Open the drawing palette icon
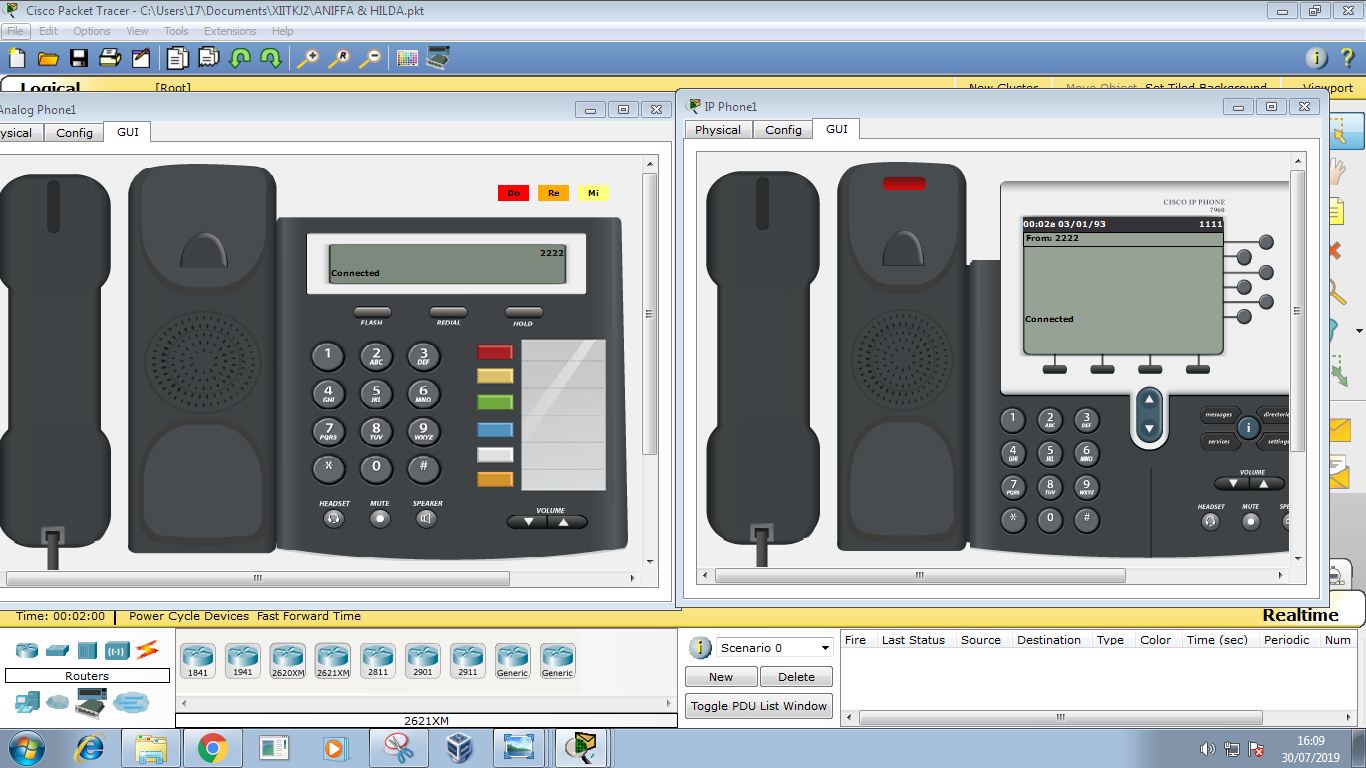1366x768 pixels. click(x=407, y=58)
